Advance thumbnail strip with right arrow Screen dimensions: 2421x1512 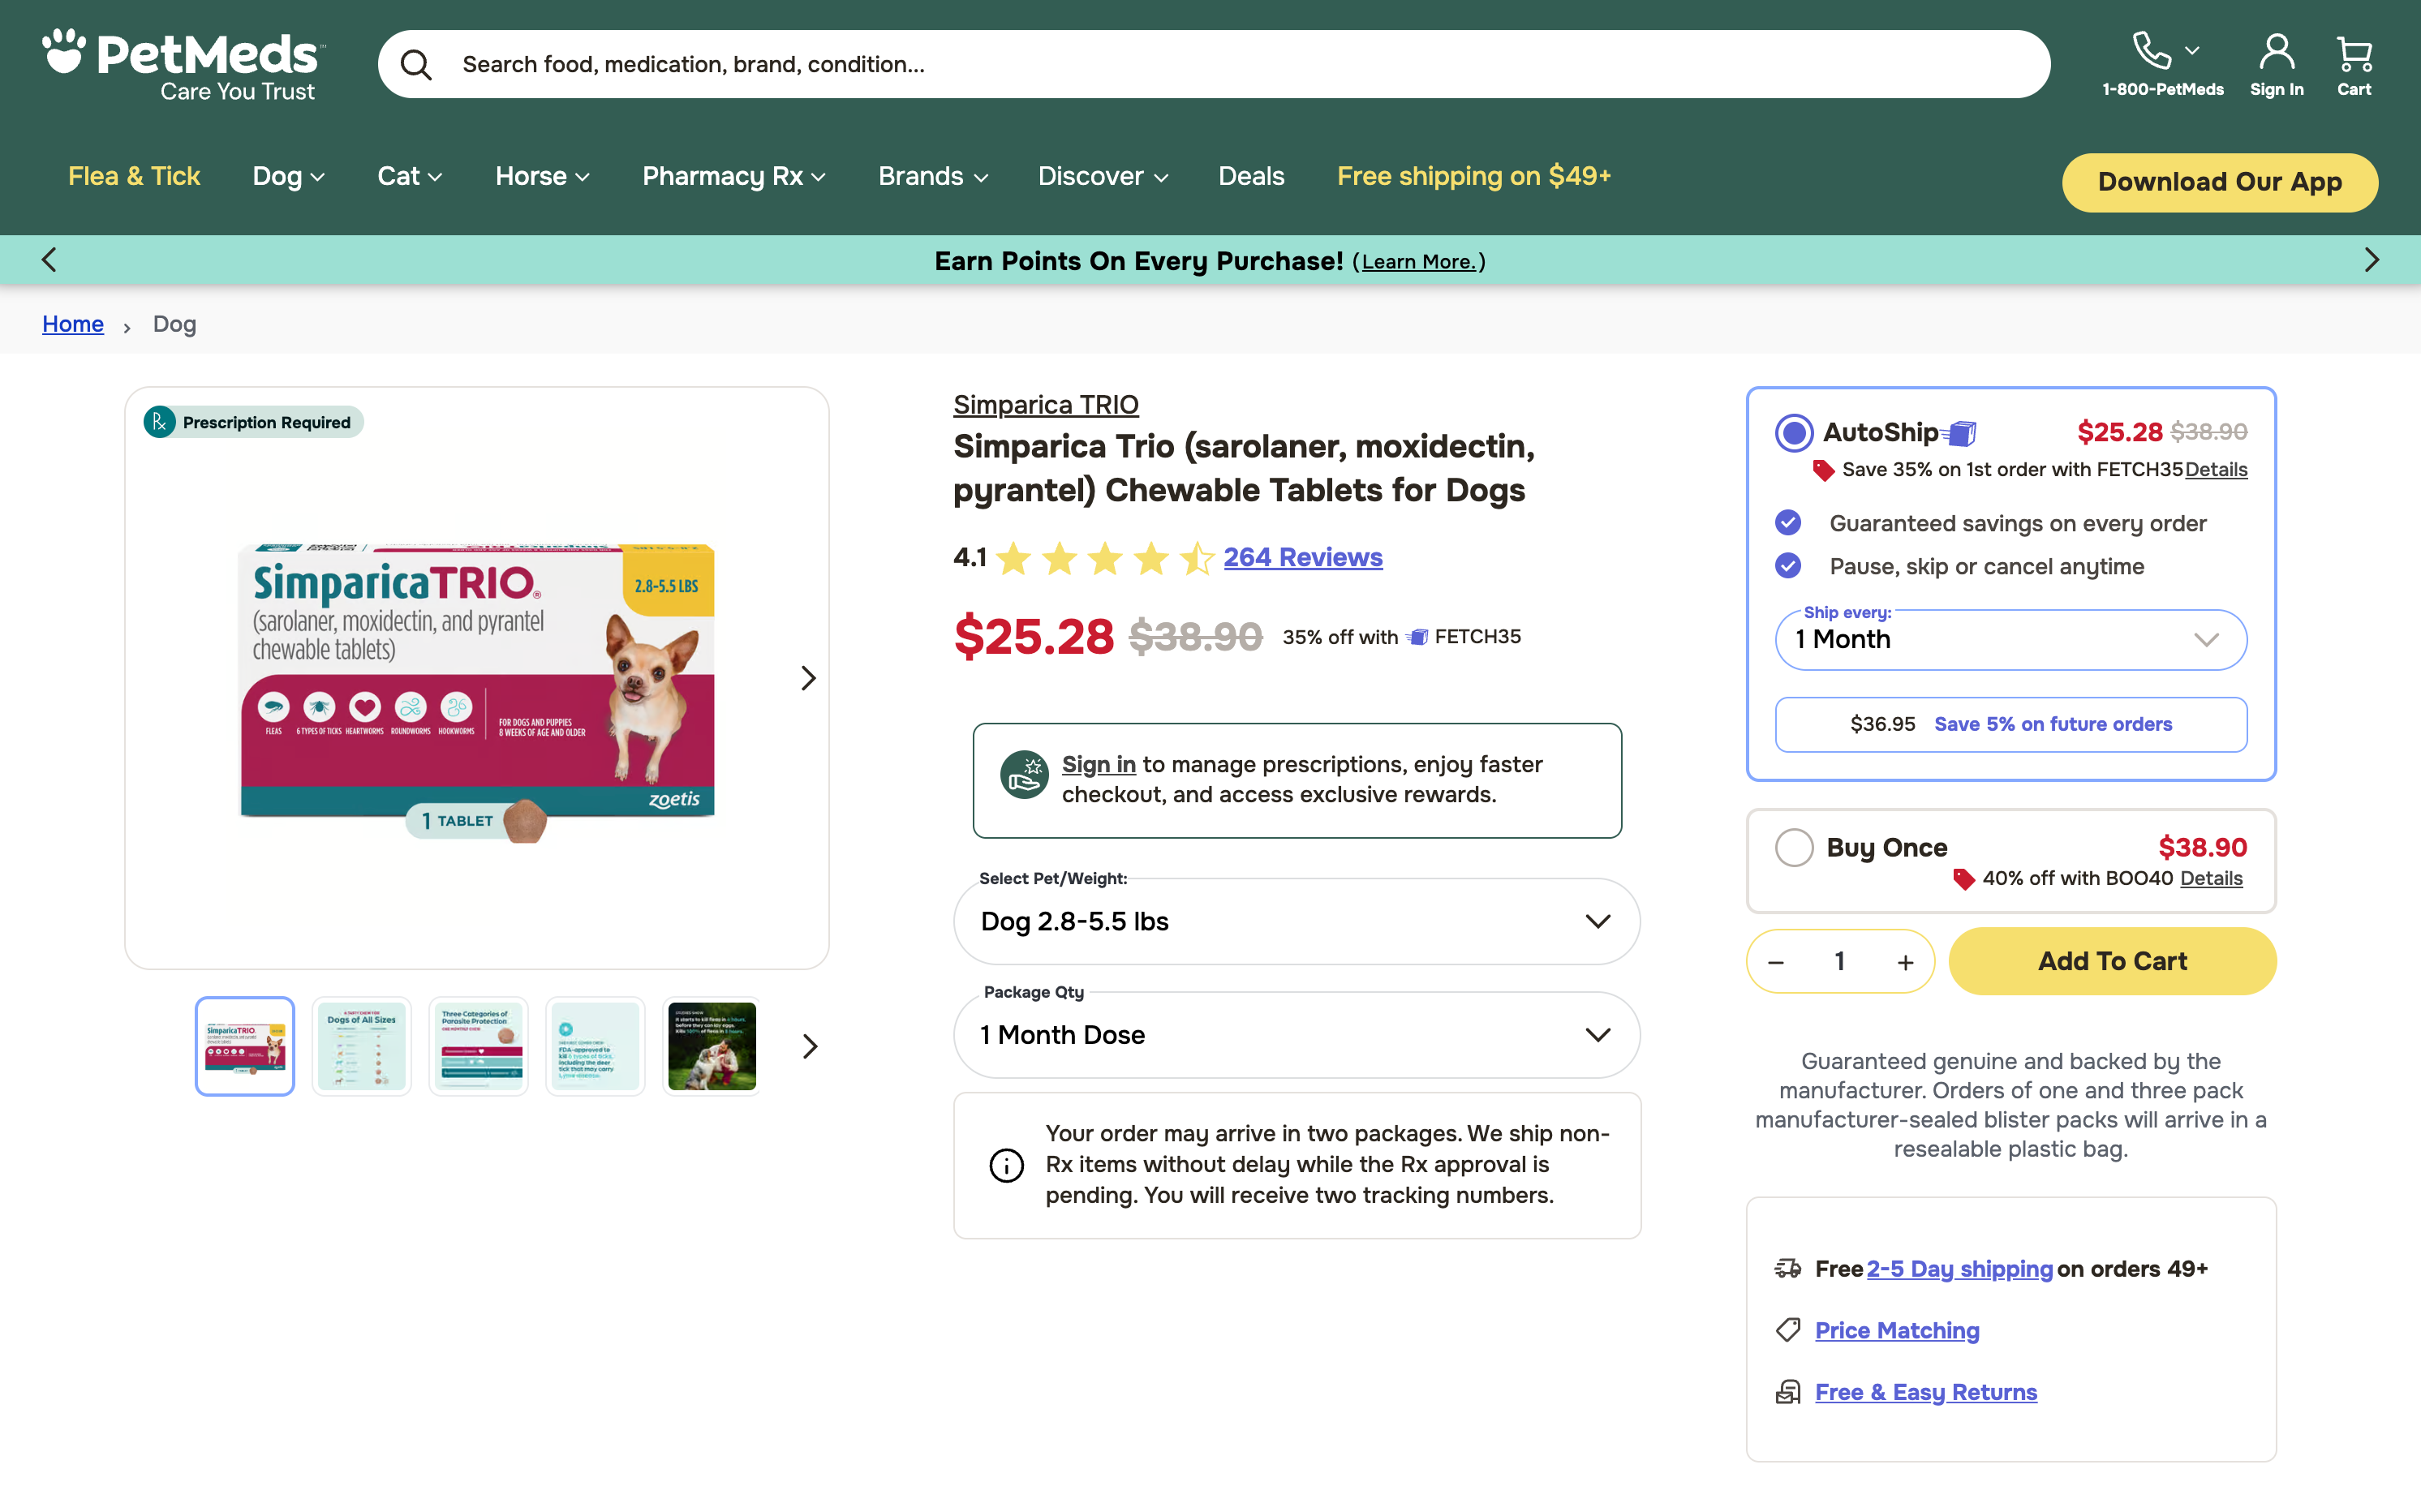(x=810, y=1046)
